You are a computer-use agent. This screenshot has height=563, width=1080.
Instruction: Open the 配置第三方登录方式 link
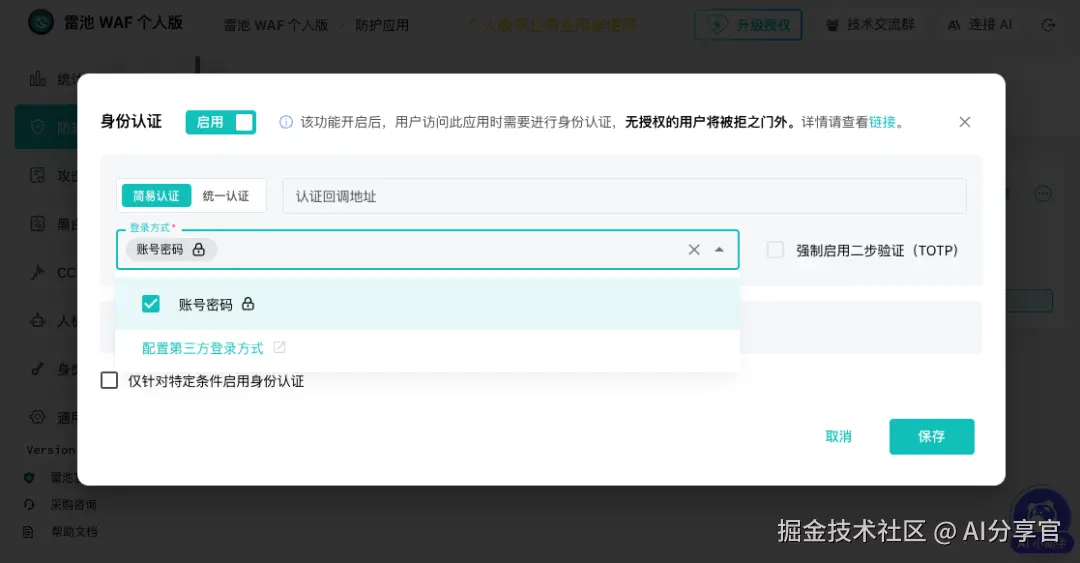pyautogui.click(x=202, y=348)
